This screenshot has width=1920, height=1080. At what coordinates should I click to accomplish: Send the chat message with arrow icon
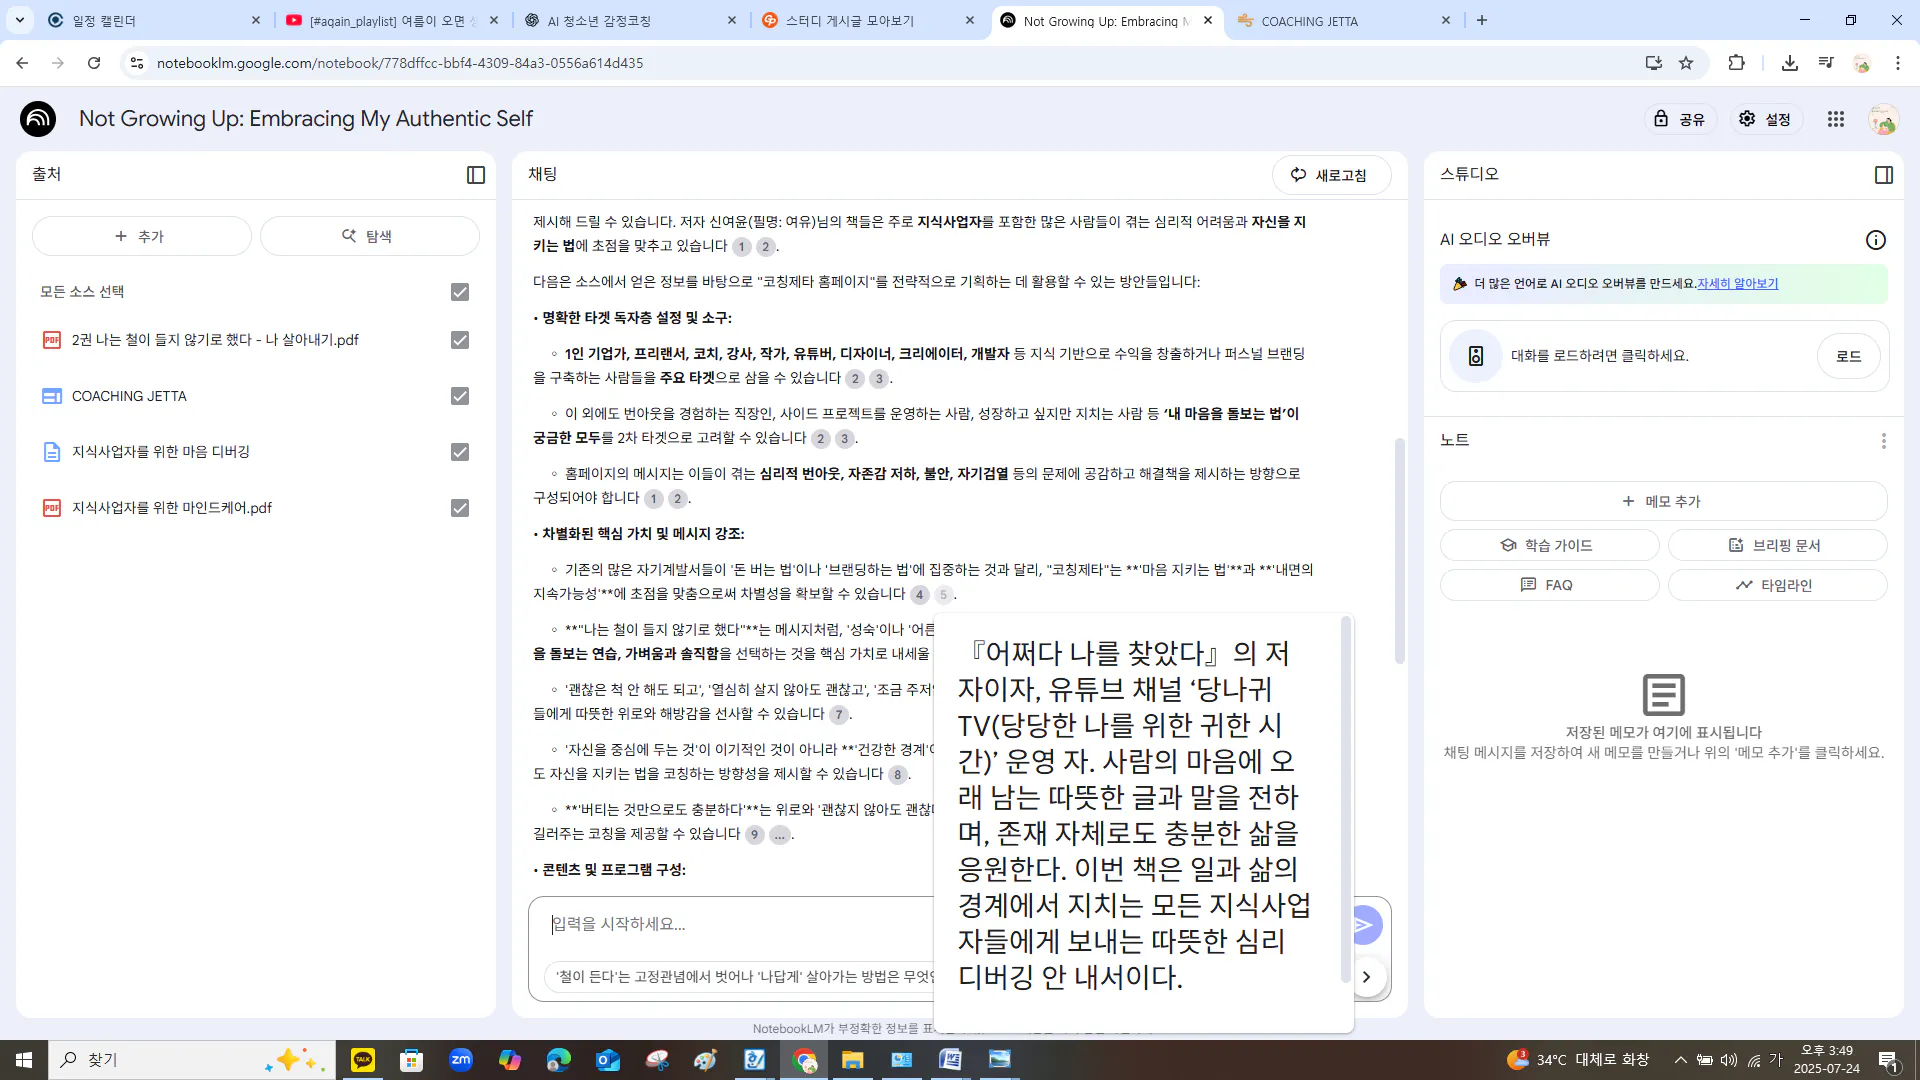[1363, 924]
